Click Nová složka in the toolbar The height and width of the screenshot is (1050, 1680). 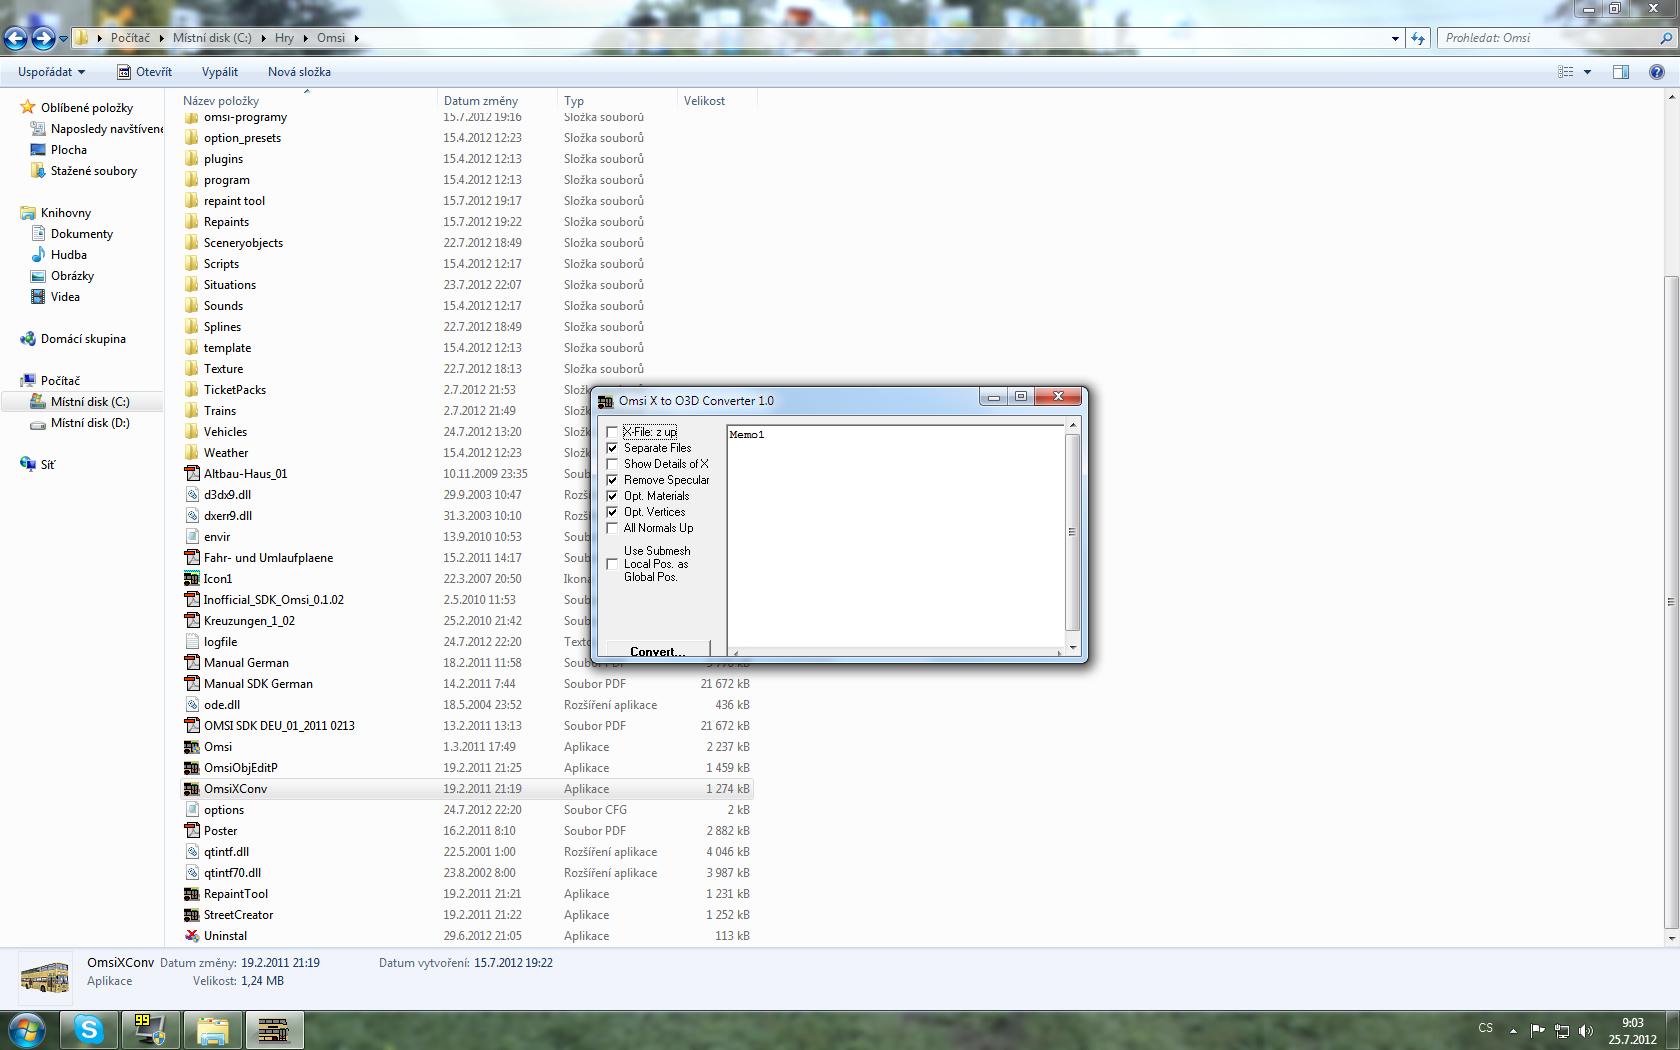pyautogui.click(x=299, y=72)
